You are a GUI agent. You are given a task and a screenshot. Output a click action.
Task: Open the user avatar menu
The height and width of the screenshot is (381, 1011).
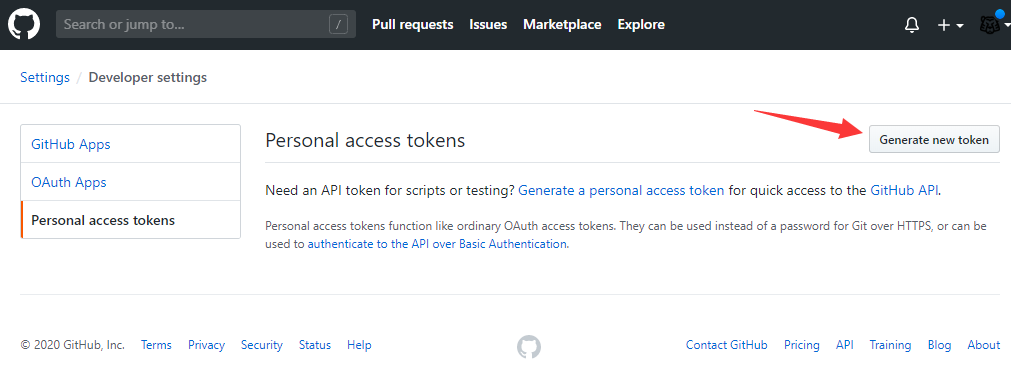click(994, 24)
